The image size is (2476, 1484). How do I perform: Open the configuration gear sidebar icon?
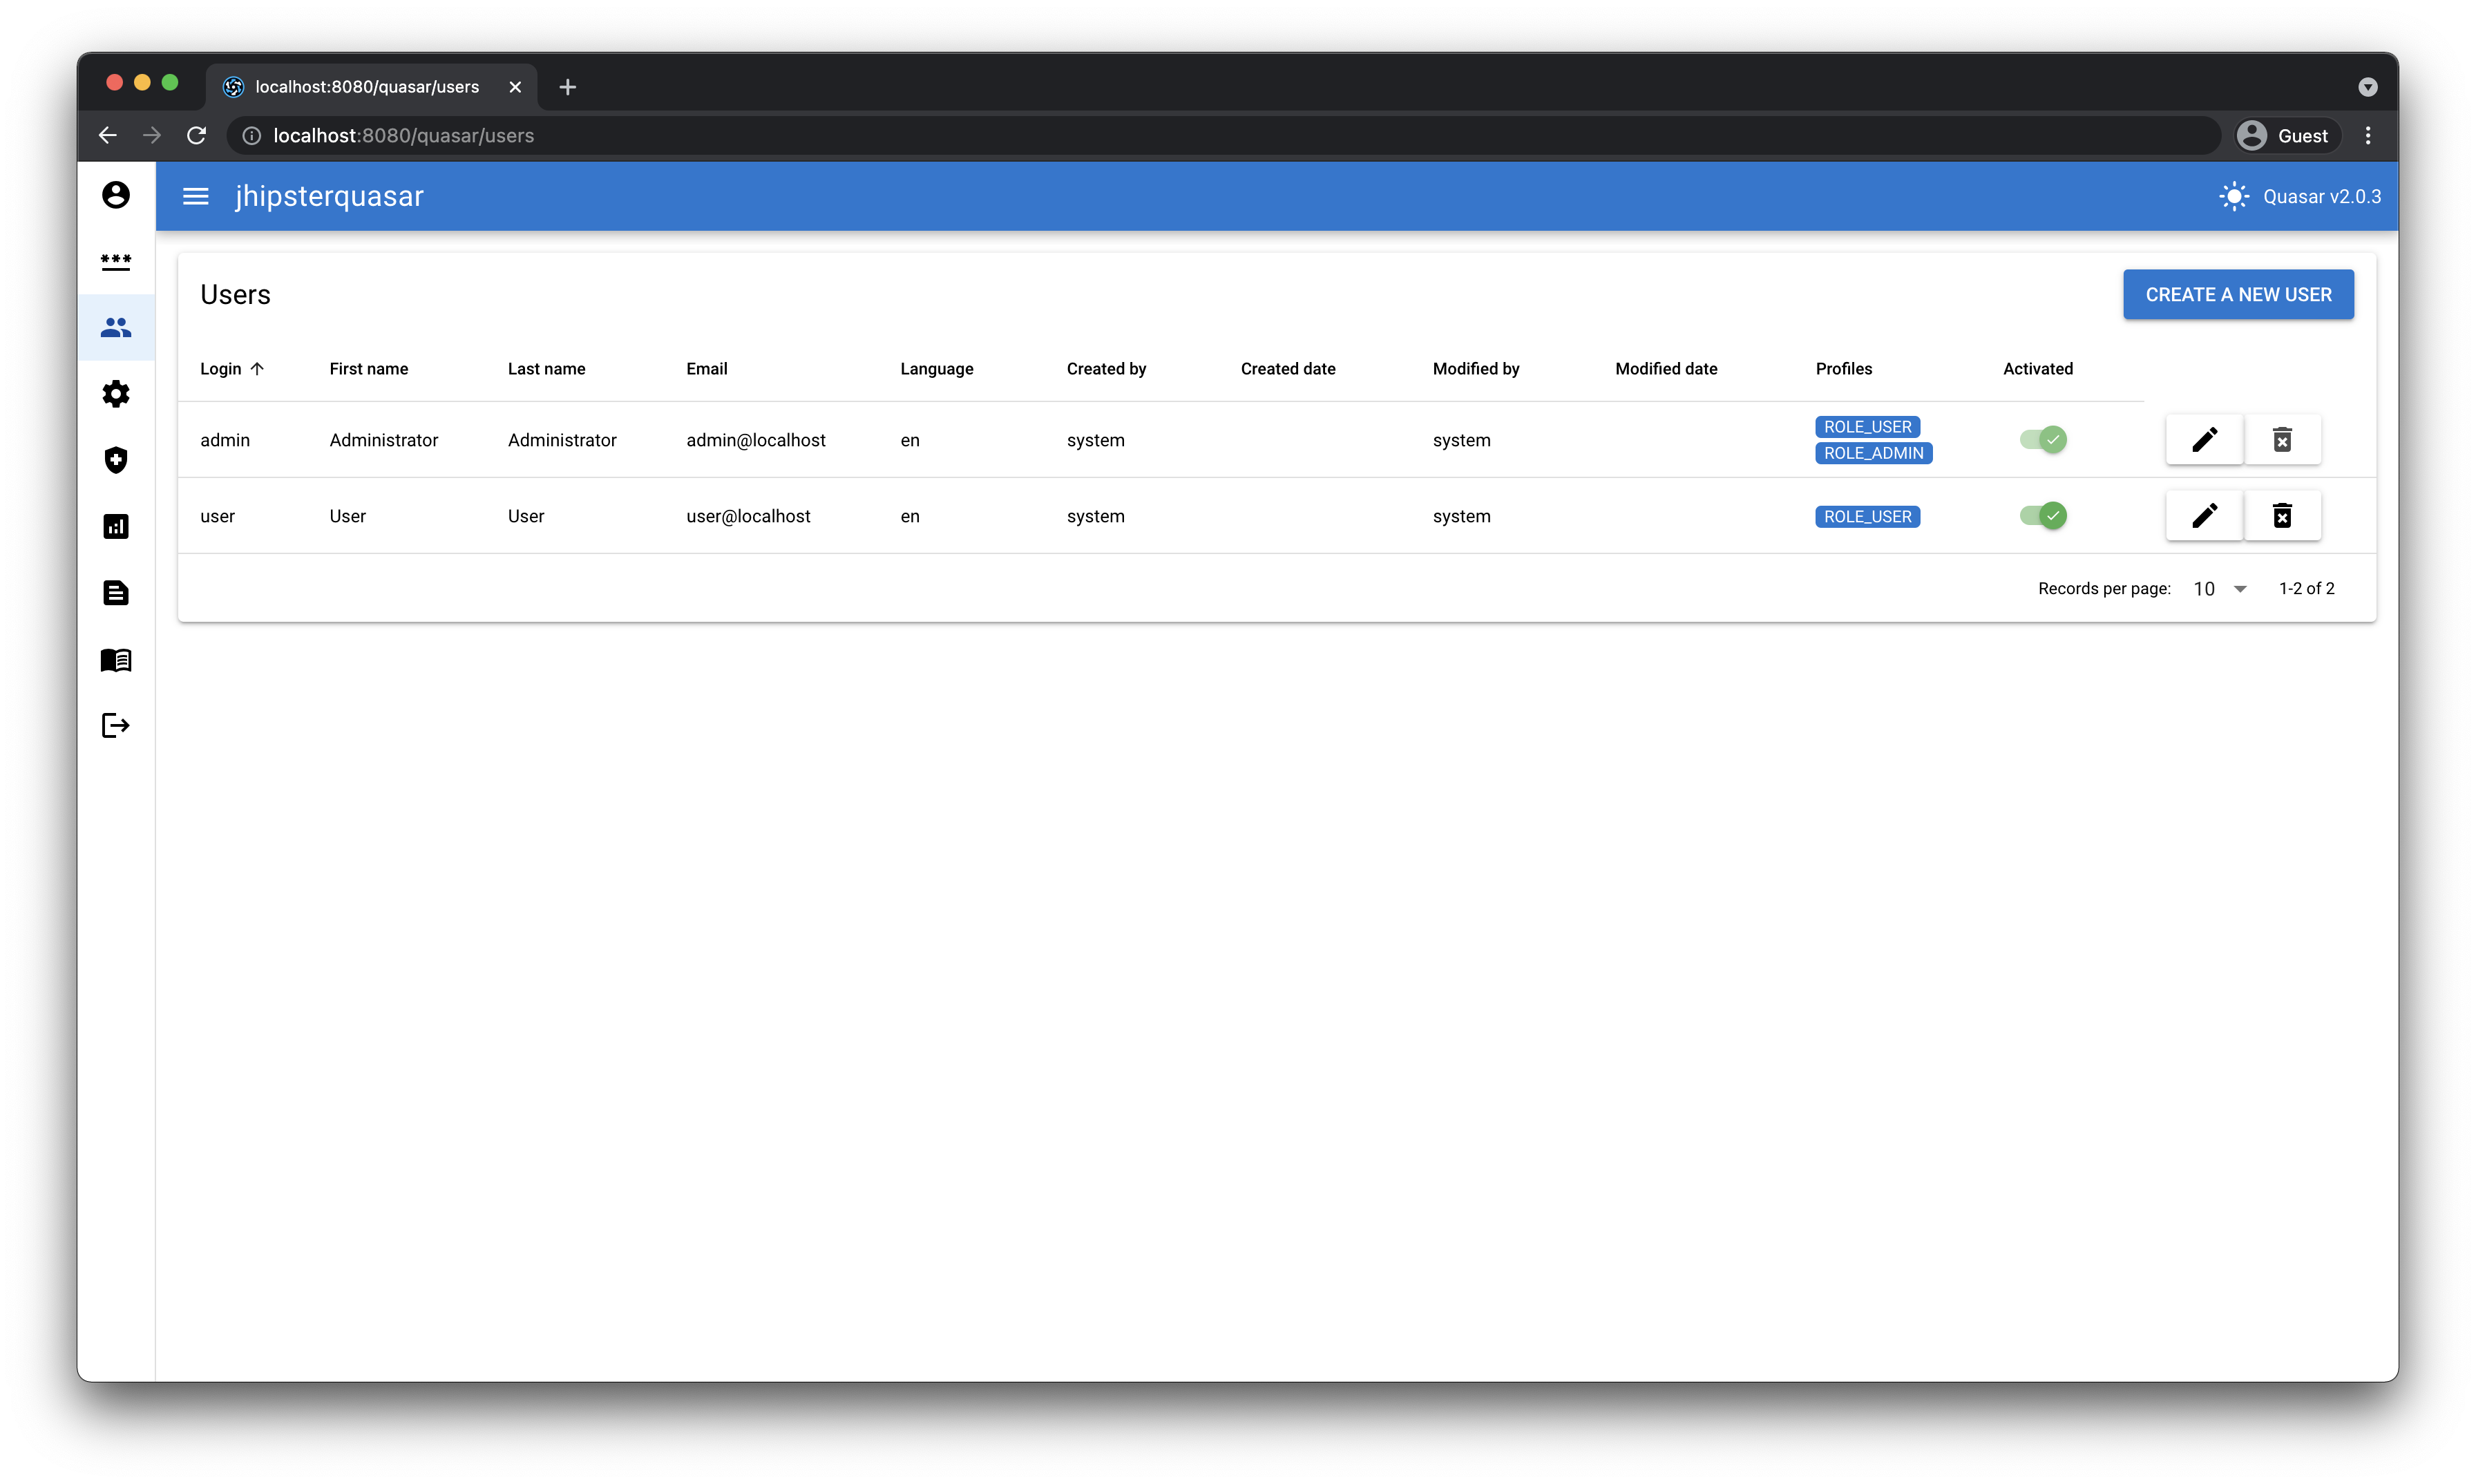pos(116,394)
